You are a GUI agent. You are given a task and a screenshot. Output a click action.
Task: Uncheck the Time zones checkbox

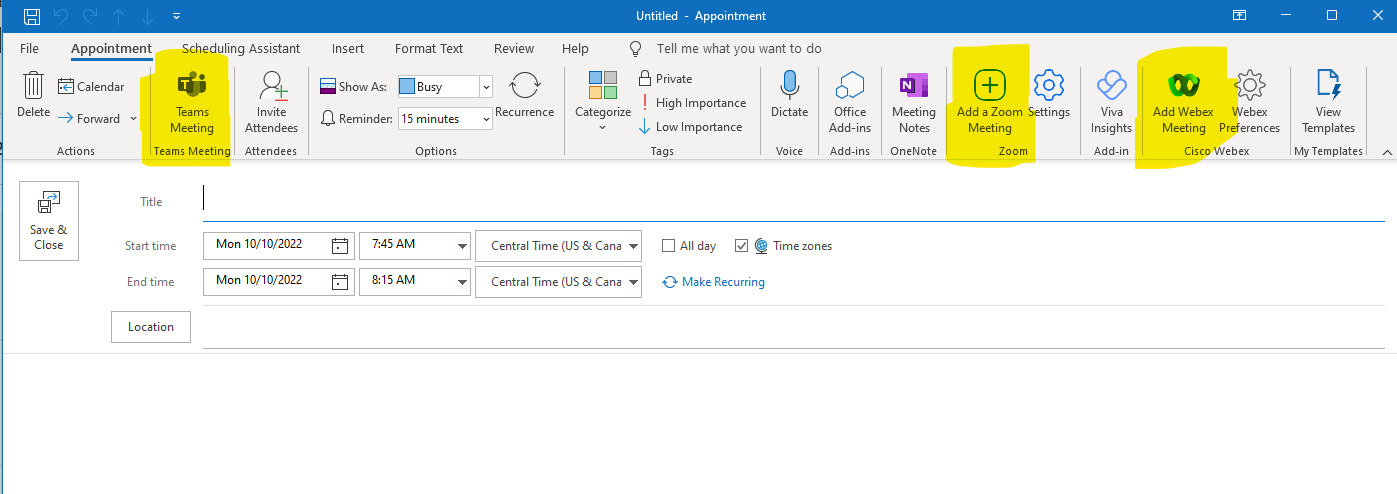(x=741, y=246)
